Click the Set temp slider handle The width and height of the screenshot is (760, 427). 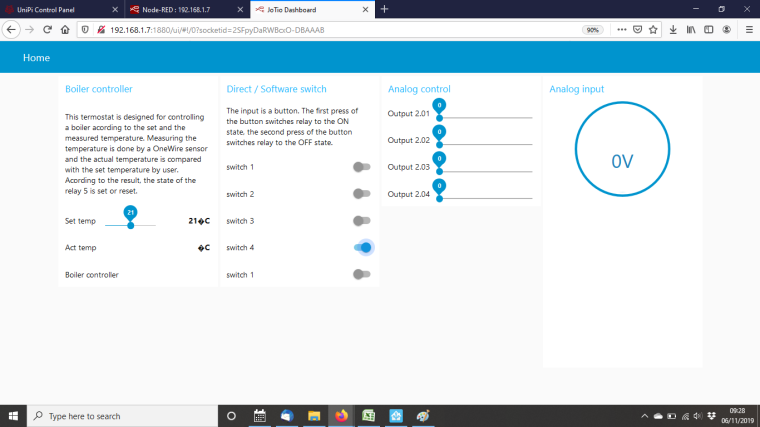pos(130,225)
